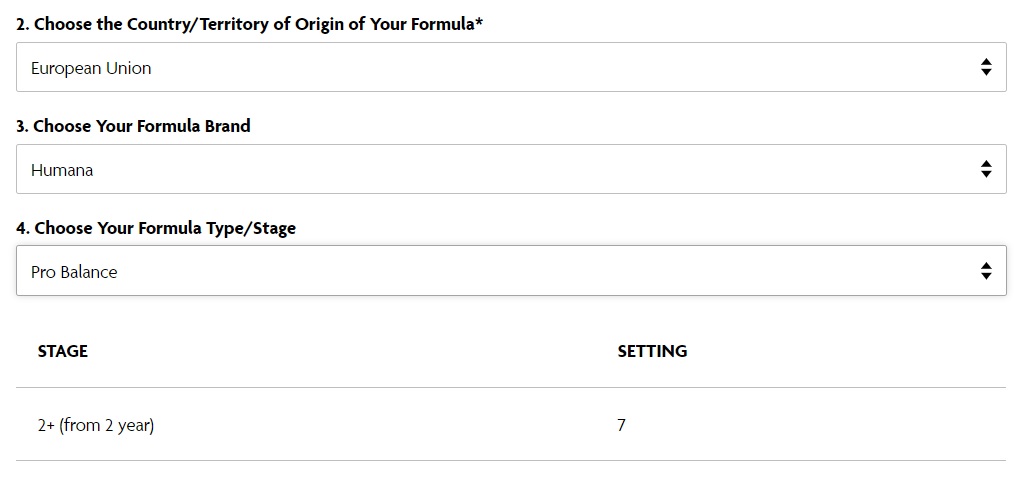Click the Choose Your Formula Brand label
Viewport: 1021px width, 480px height.
[133, 126]
